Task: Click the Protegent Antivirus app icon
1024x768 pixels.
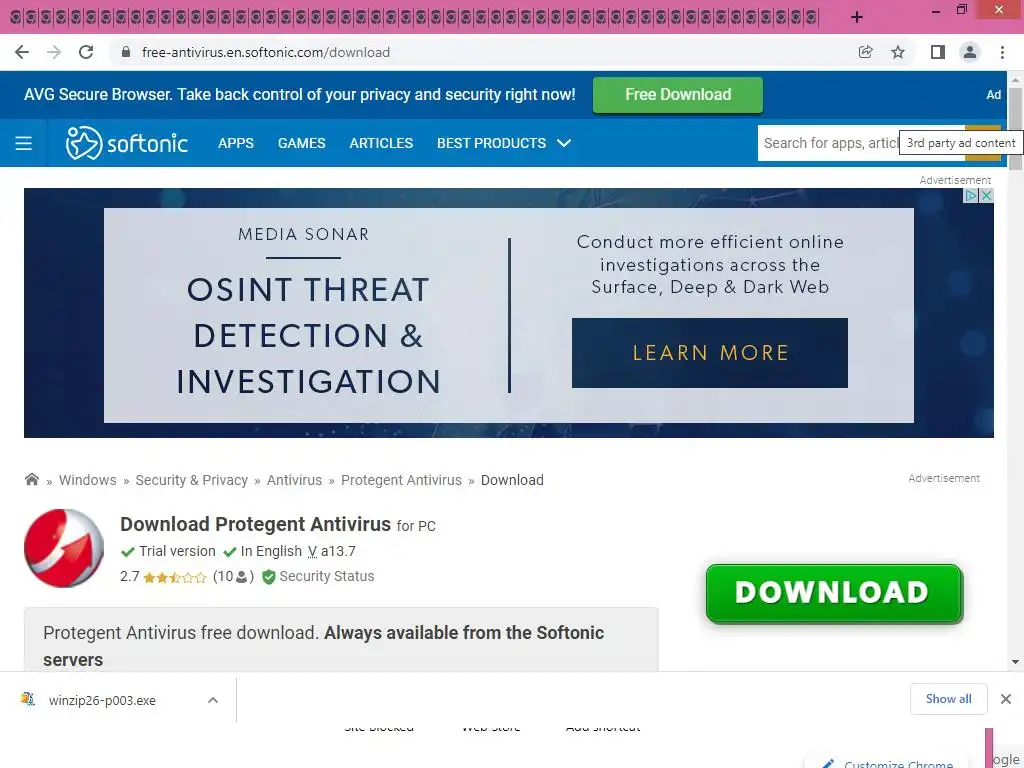Action: [63, 548]
